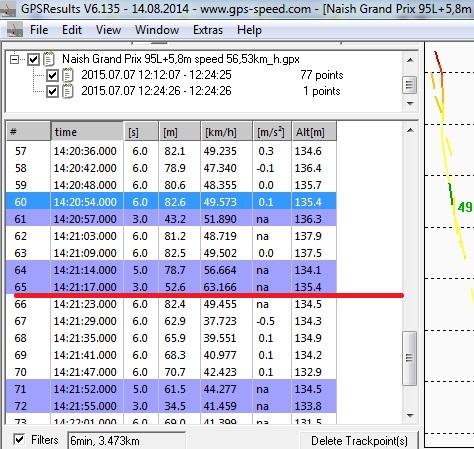Click the track tree scrollbar thumb
474x449 pixels.
point(409,85)
